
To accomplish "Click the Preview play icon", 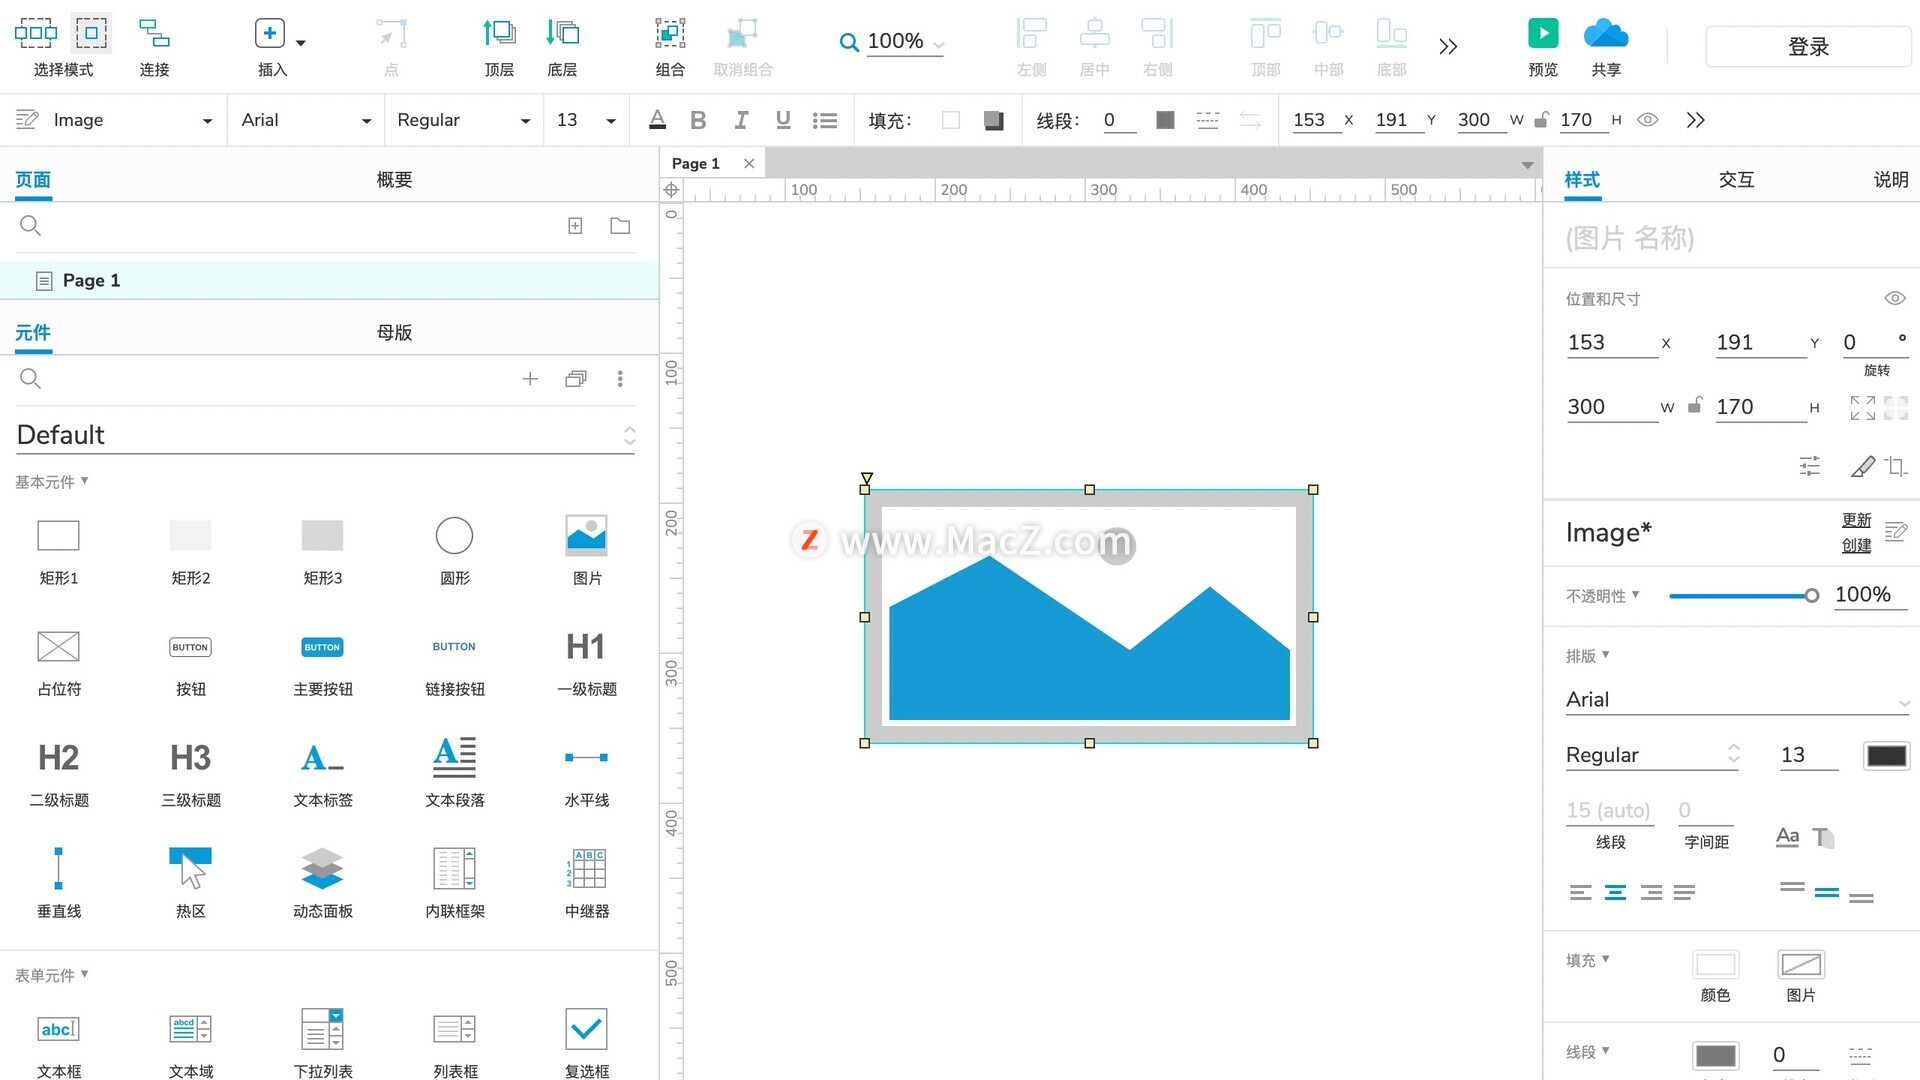I will click(x=1543, y=33).
